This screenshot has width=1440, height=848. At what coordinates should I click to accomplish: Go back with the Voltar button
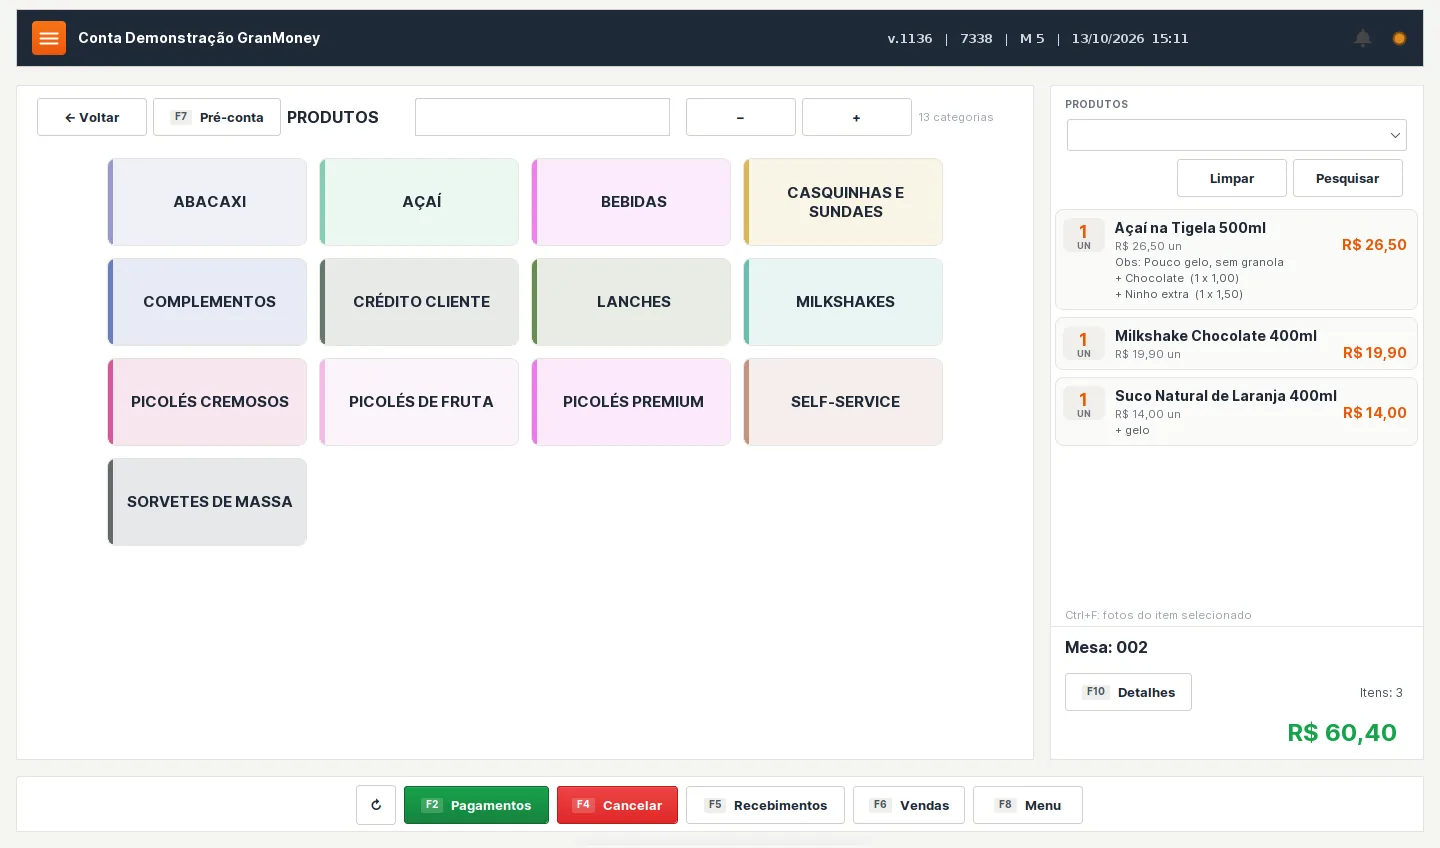pyautogui.click(x=92, y=117)
